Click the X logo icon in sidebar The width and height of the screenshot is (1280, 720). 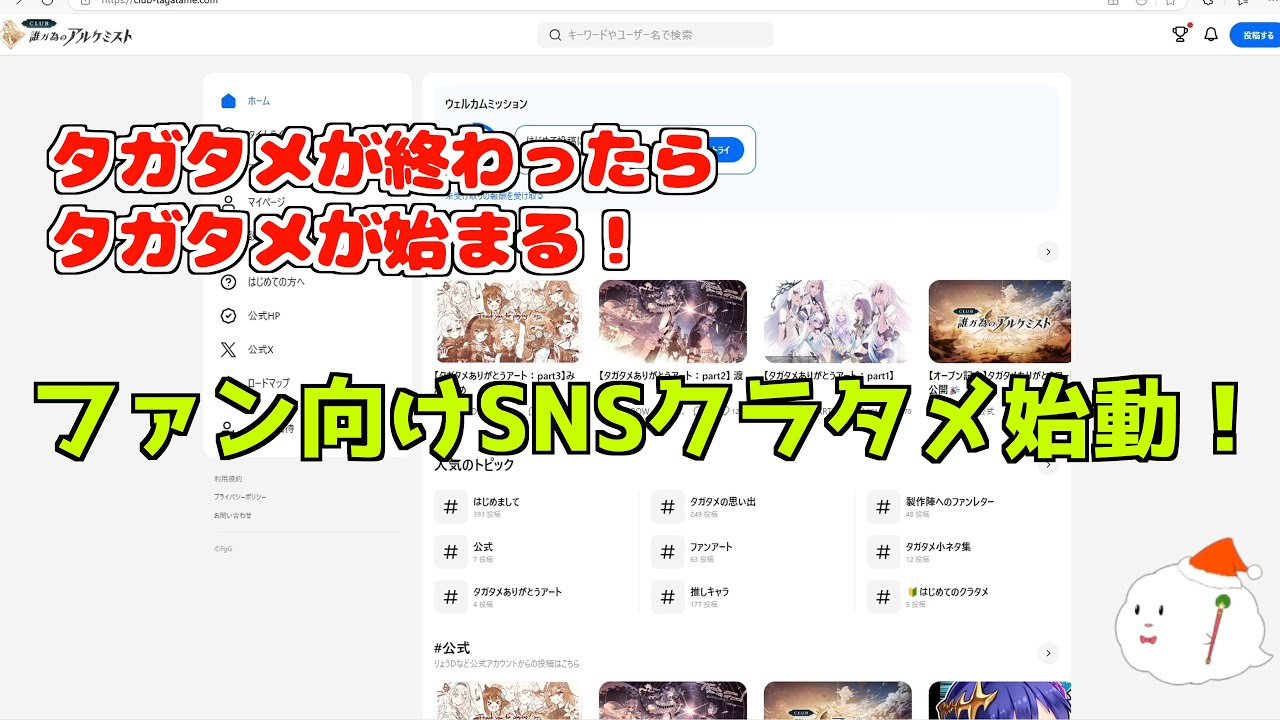click(x=228, y=350)
